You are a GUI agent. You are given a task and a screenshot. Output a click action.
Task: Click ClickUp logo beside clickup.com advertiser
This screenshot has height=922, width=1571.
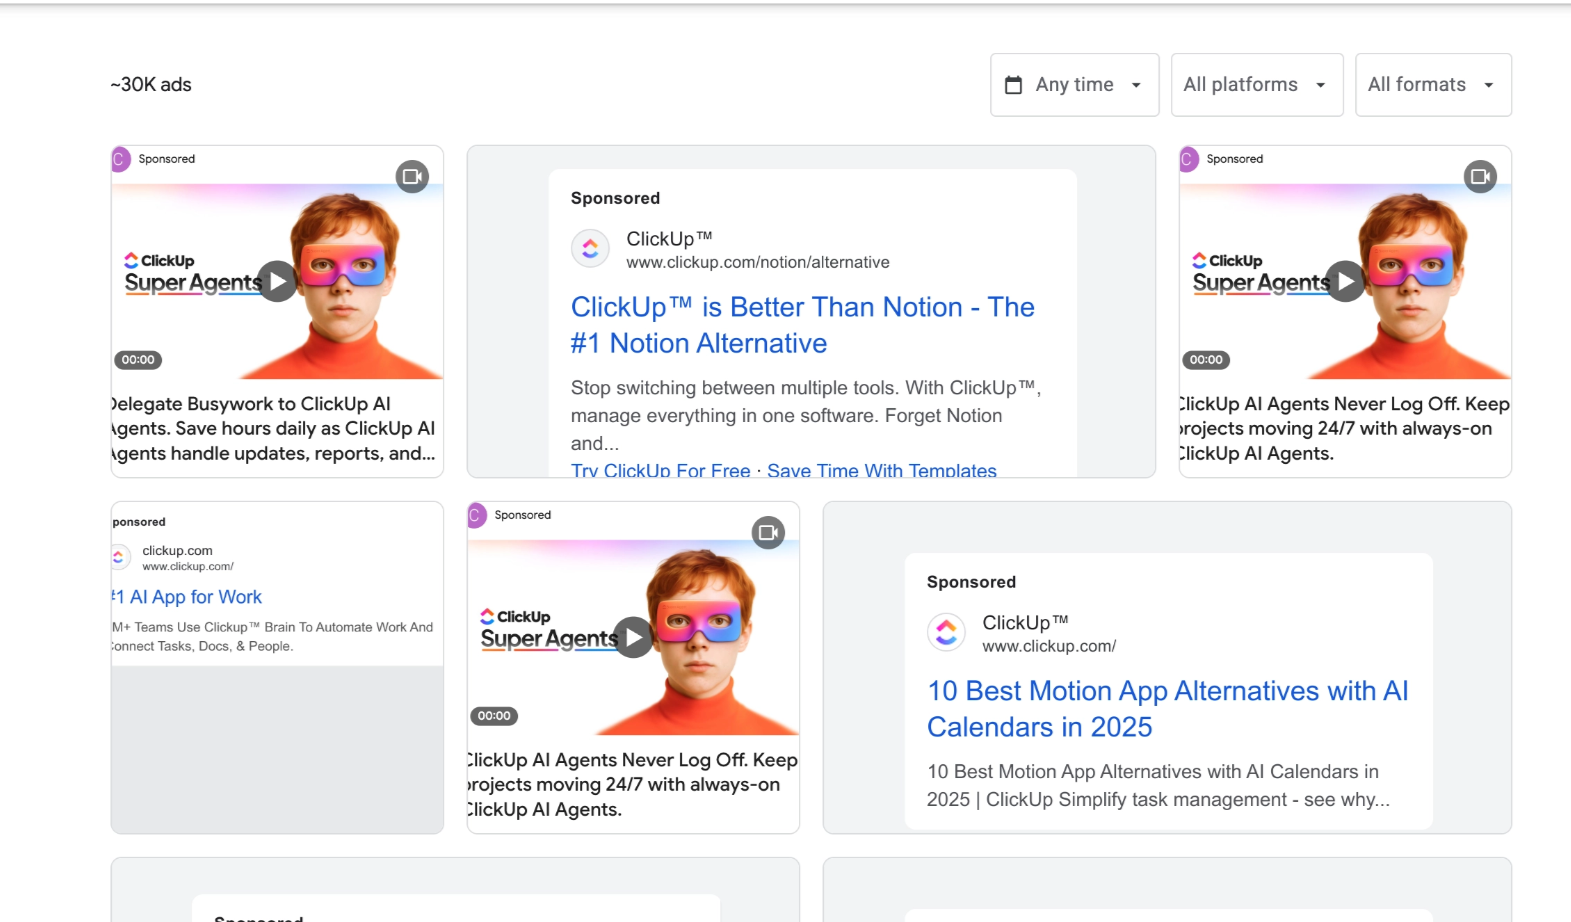(120, 557)
